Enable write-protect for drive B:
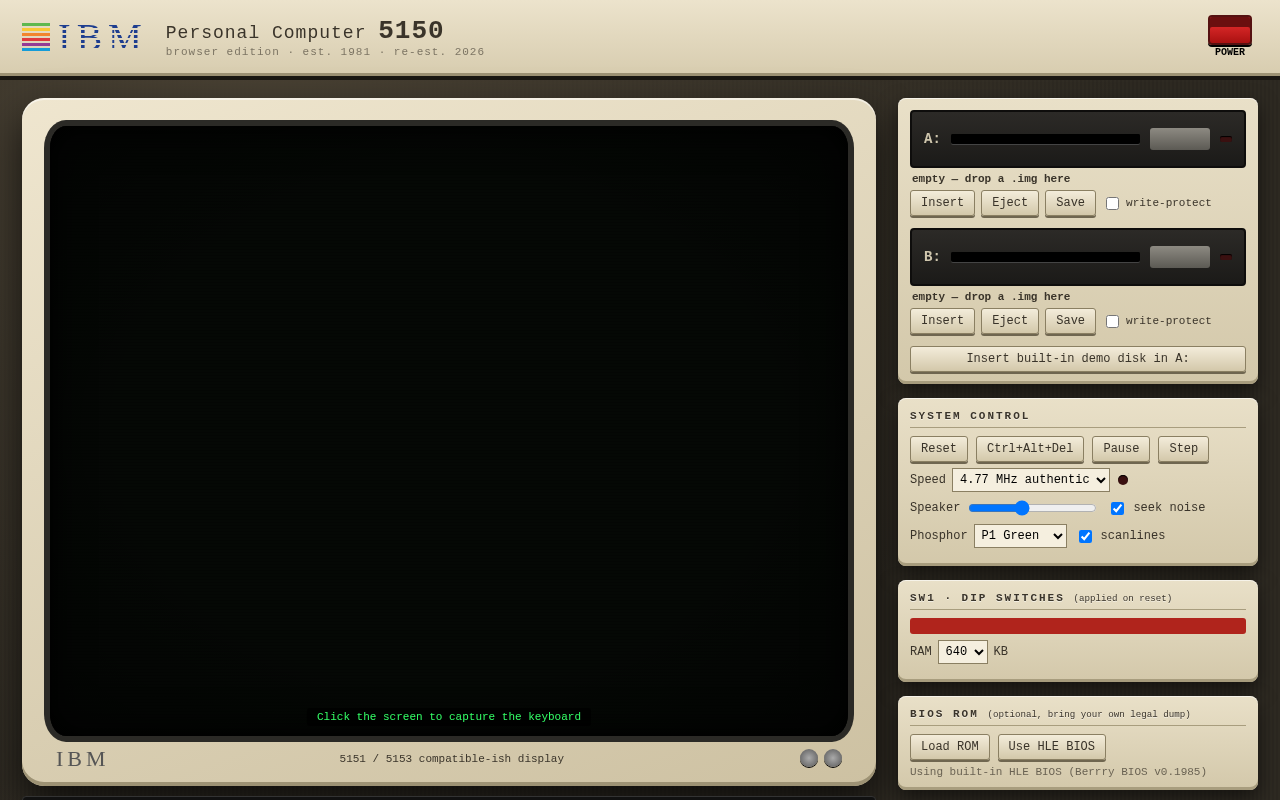Viewport: 1280px width, 800px height. point(1112,322)
